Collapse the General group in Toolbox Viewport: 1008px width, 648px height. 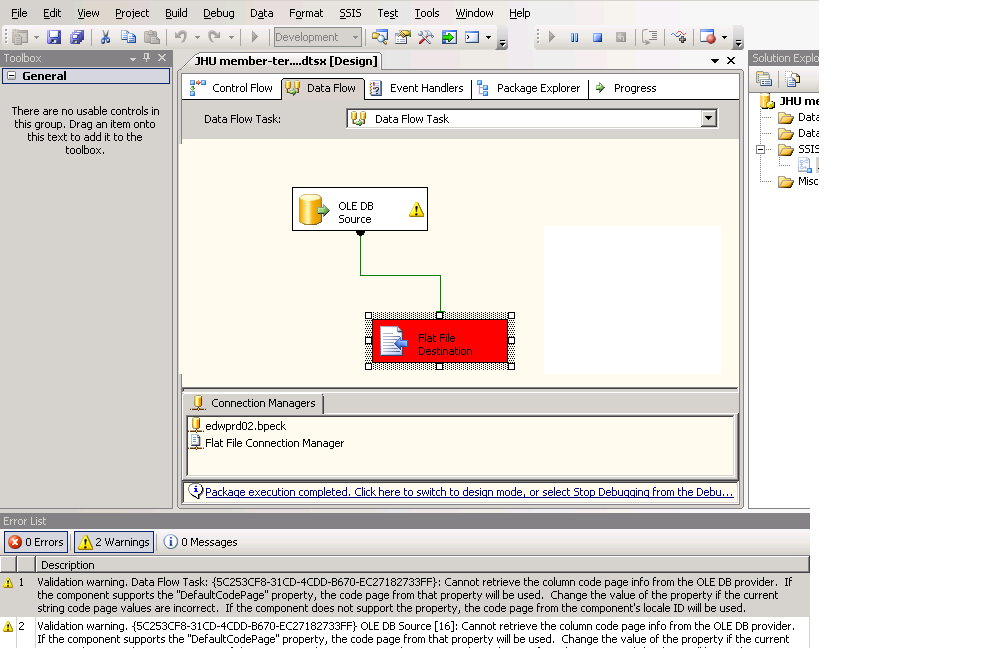click(11, 76)
